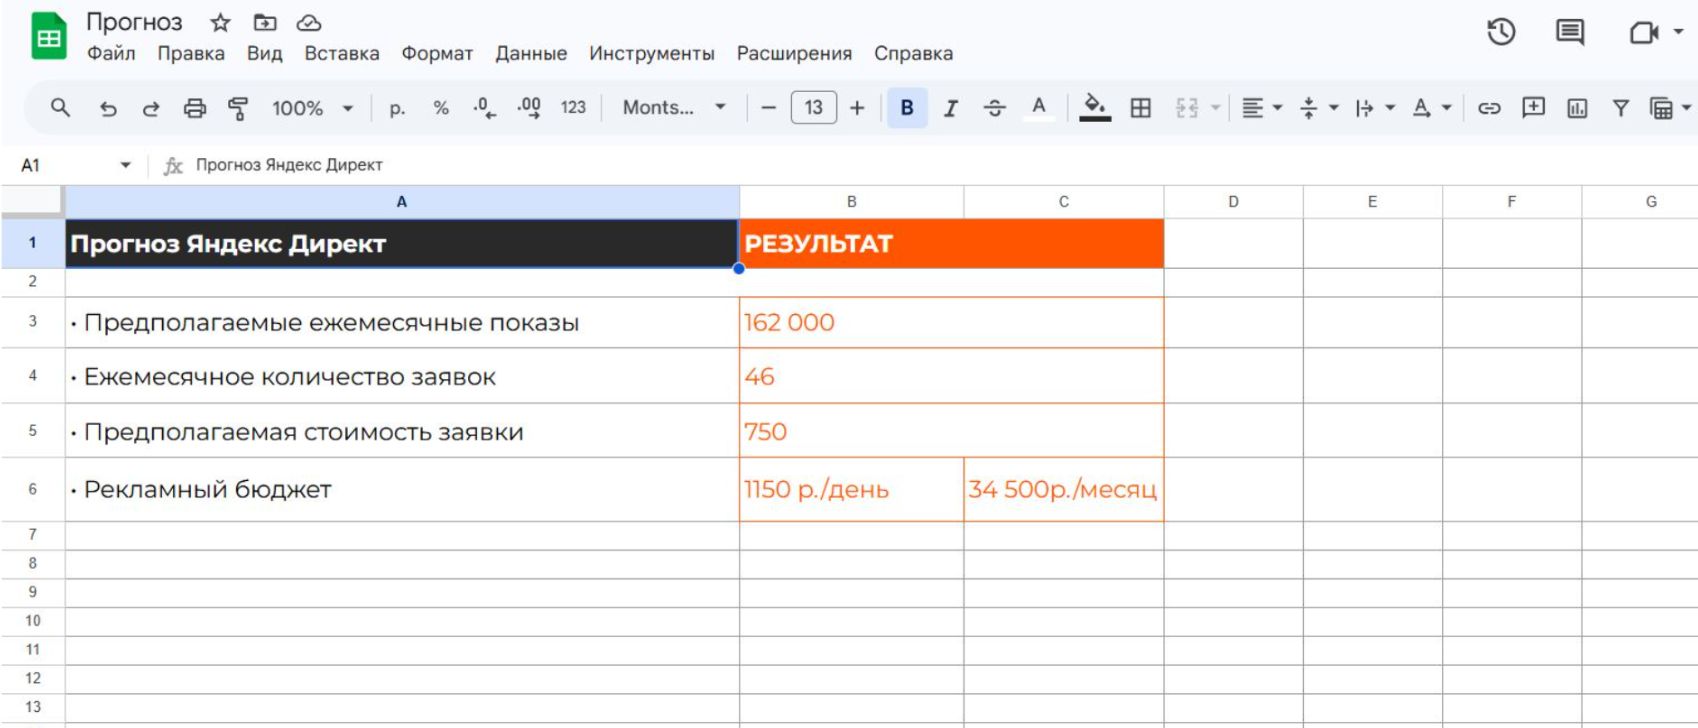The height and width of the screenshot is (728, 1698).
Task: Expand the name box dropdown arrow
Action: [125, 165]
